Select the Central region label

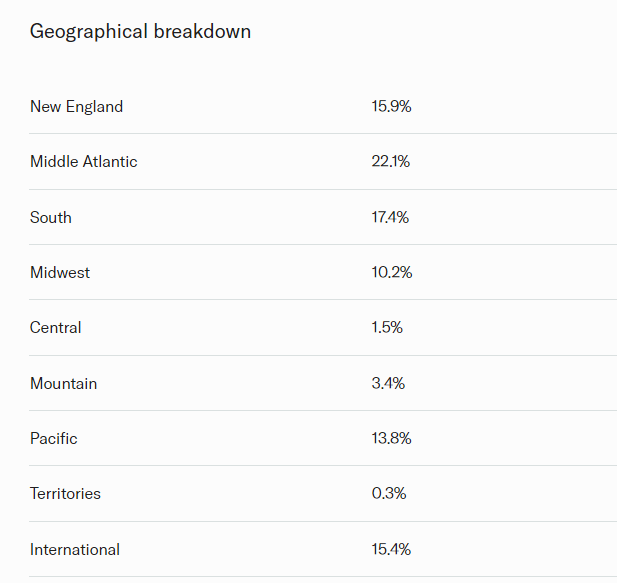(55, 328)
